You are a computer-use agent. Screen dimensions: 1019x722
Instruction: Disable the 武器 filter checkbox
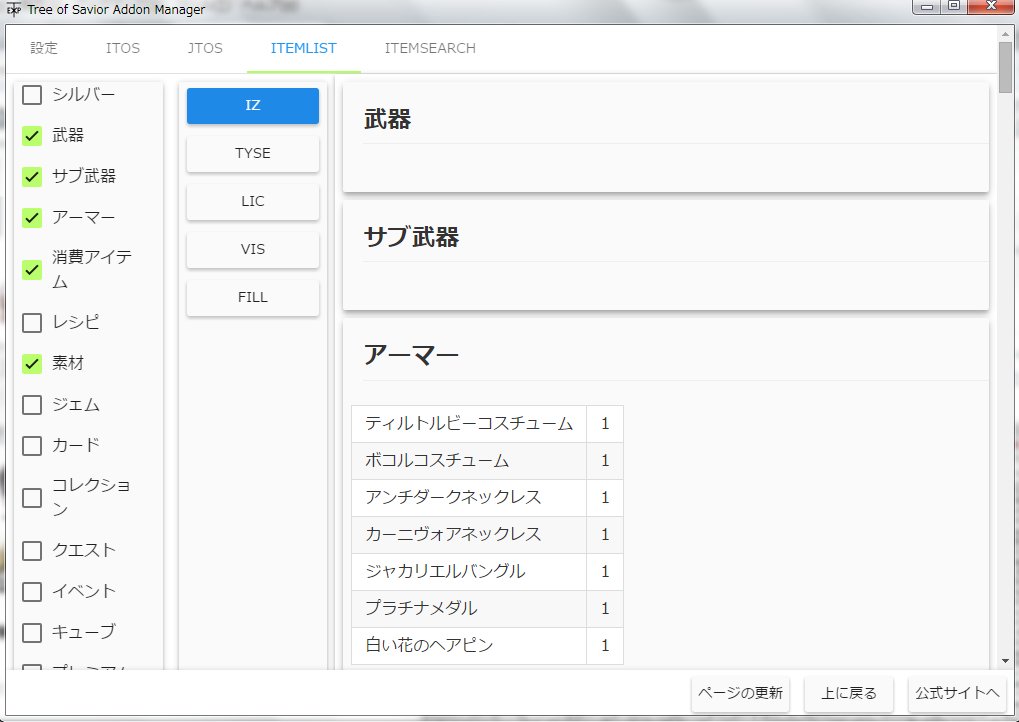click(31, 135)
